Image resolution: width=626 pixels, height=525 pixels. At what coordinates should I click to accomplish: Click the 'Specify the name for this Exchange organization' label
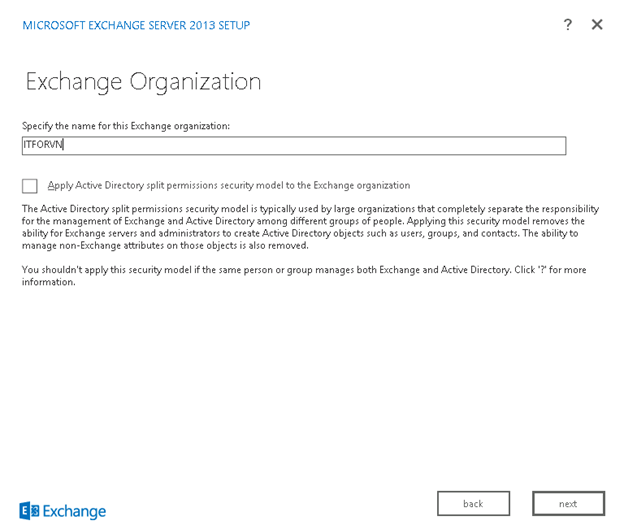[x=126, y=125]
